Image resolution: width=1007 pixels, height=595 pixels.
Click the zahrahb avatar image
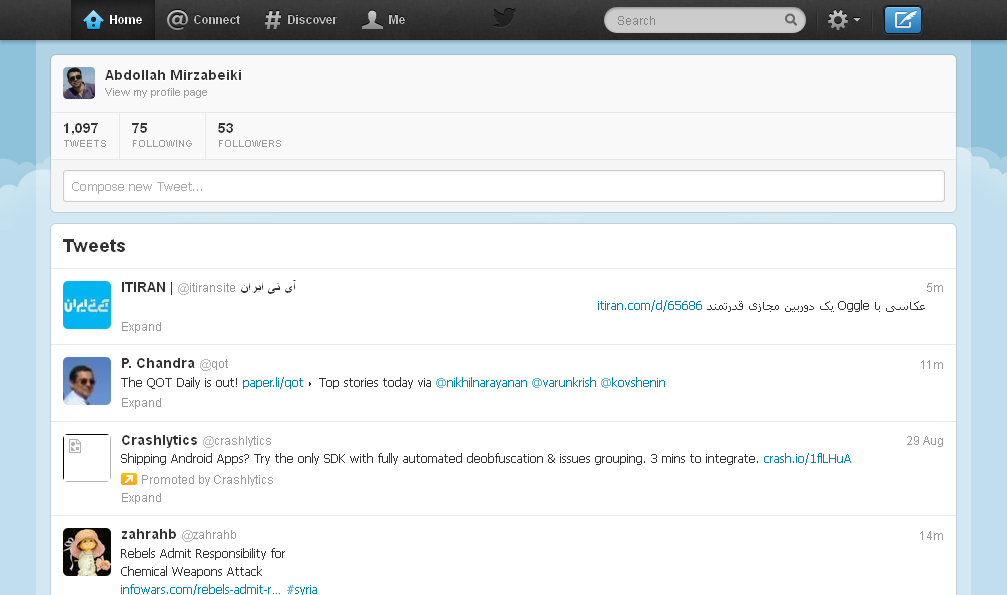coord(87,552)
